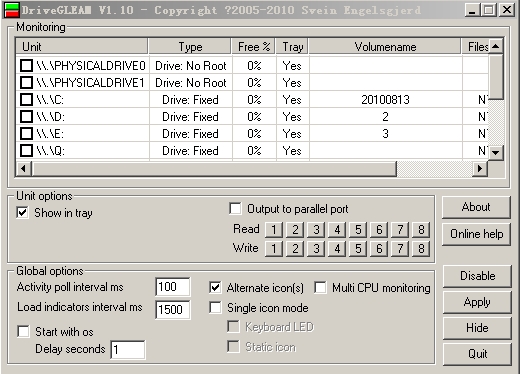Screen dimensions: 520x374
Task: Select Write pin 1
Action: point(274,249)
